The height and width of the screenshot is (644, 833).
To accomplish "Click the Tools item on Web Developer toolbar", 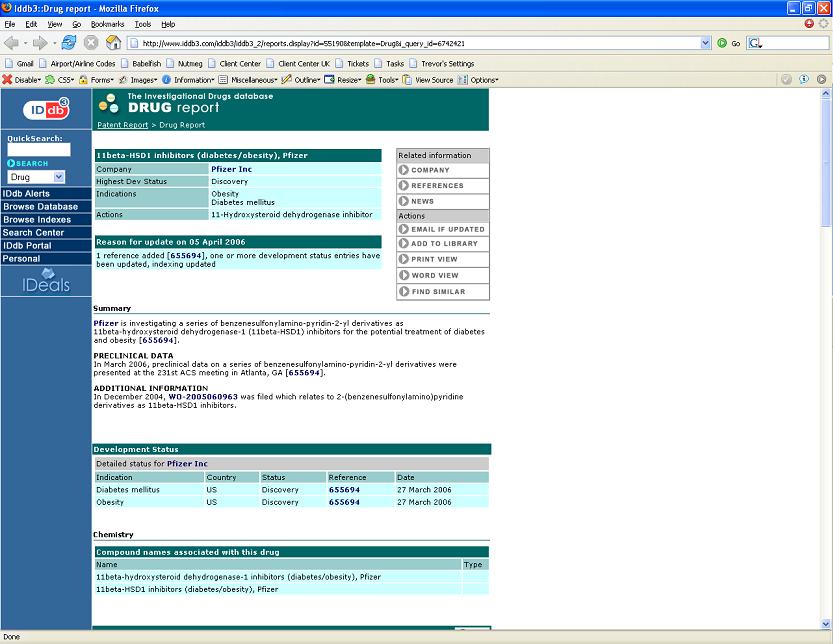I will tap(382, 80).
